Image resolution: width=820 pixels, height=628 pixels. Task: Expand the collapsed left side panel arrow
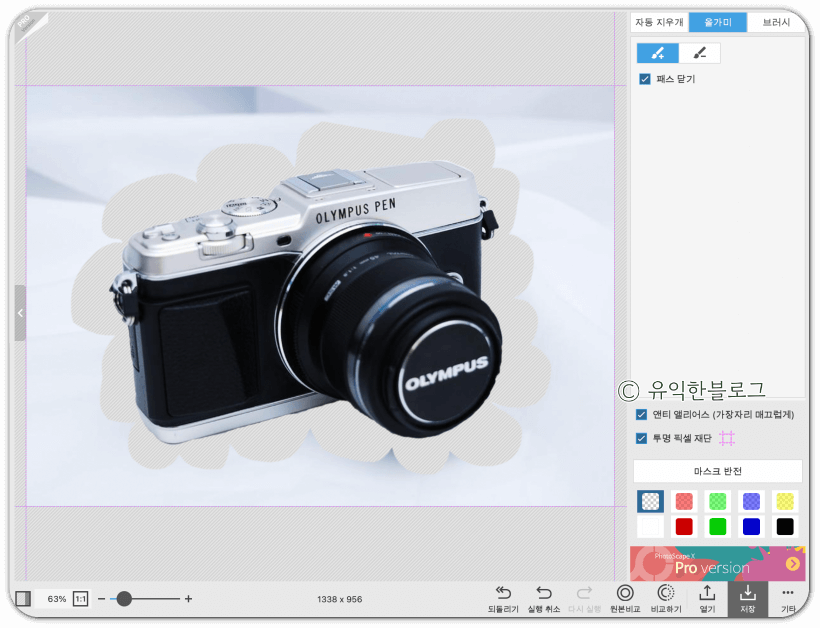coord(20,313)
